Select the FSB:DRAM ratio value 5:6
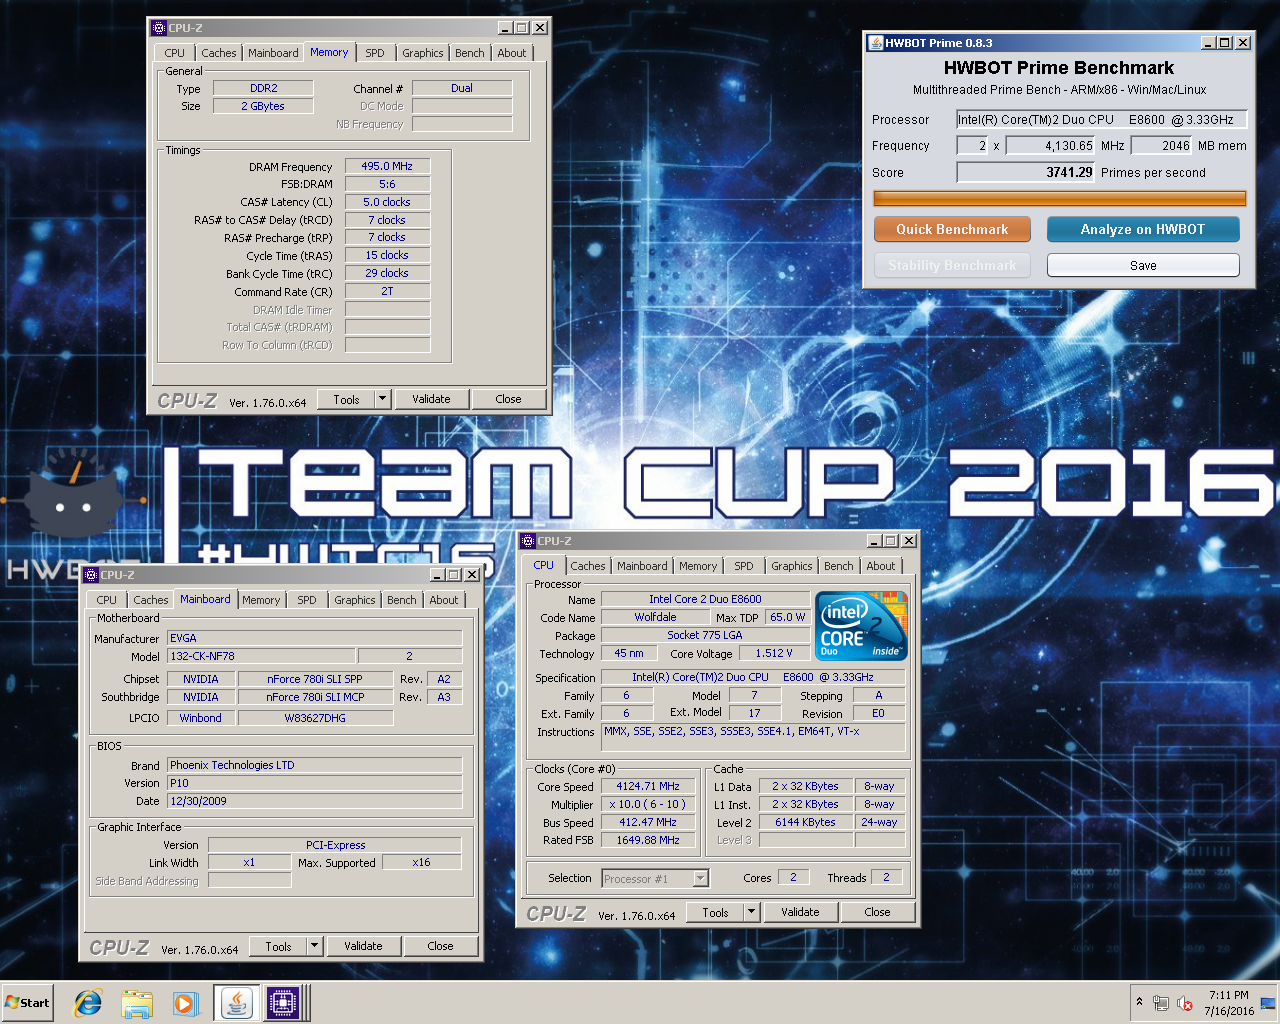The width and height of the screenshot is (1280, 1024). [x=387, y=184]
